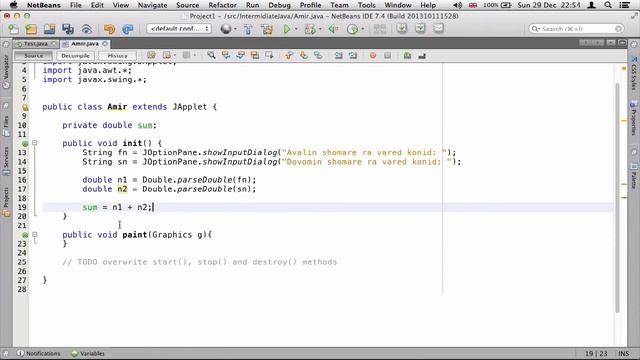Start macro recording with the red circle icon
The height and width of the screenshot is (360, 640).
click(373, 55)
